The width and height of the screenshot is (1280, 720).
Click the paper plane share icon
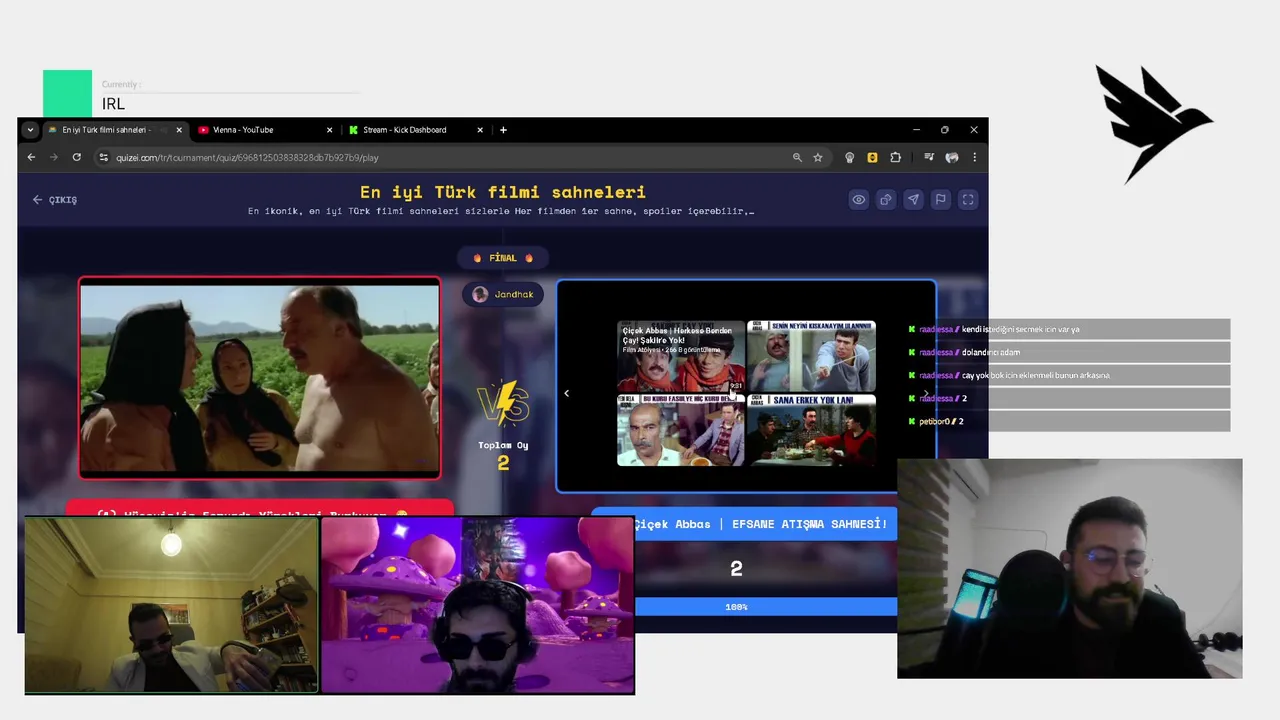pyautogui.click(x=913, y=200)
